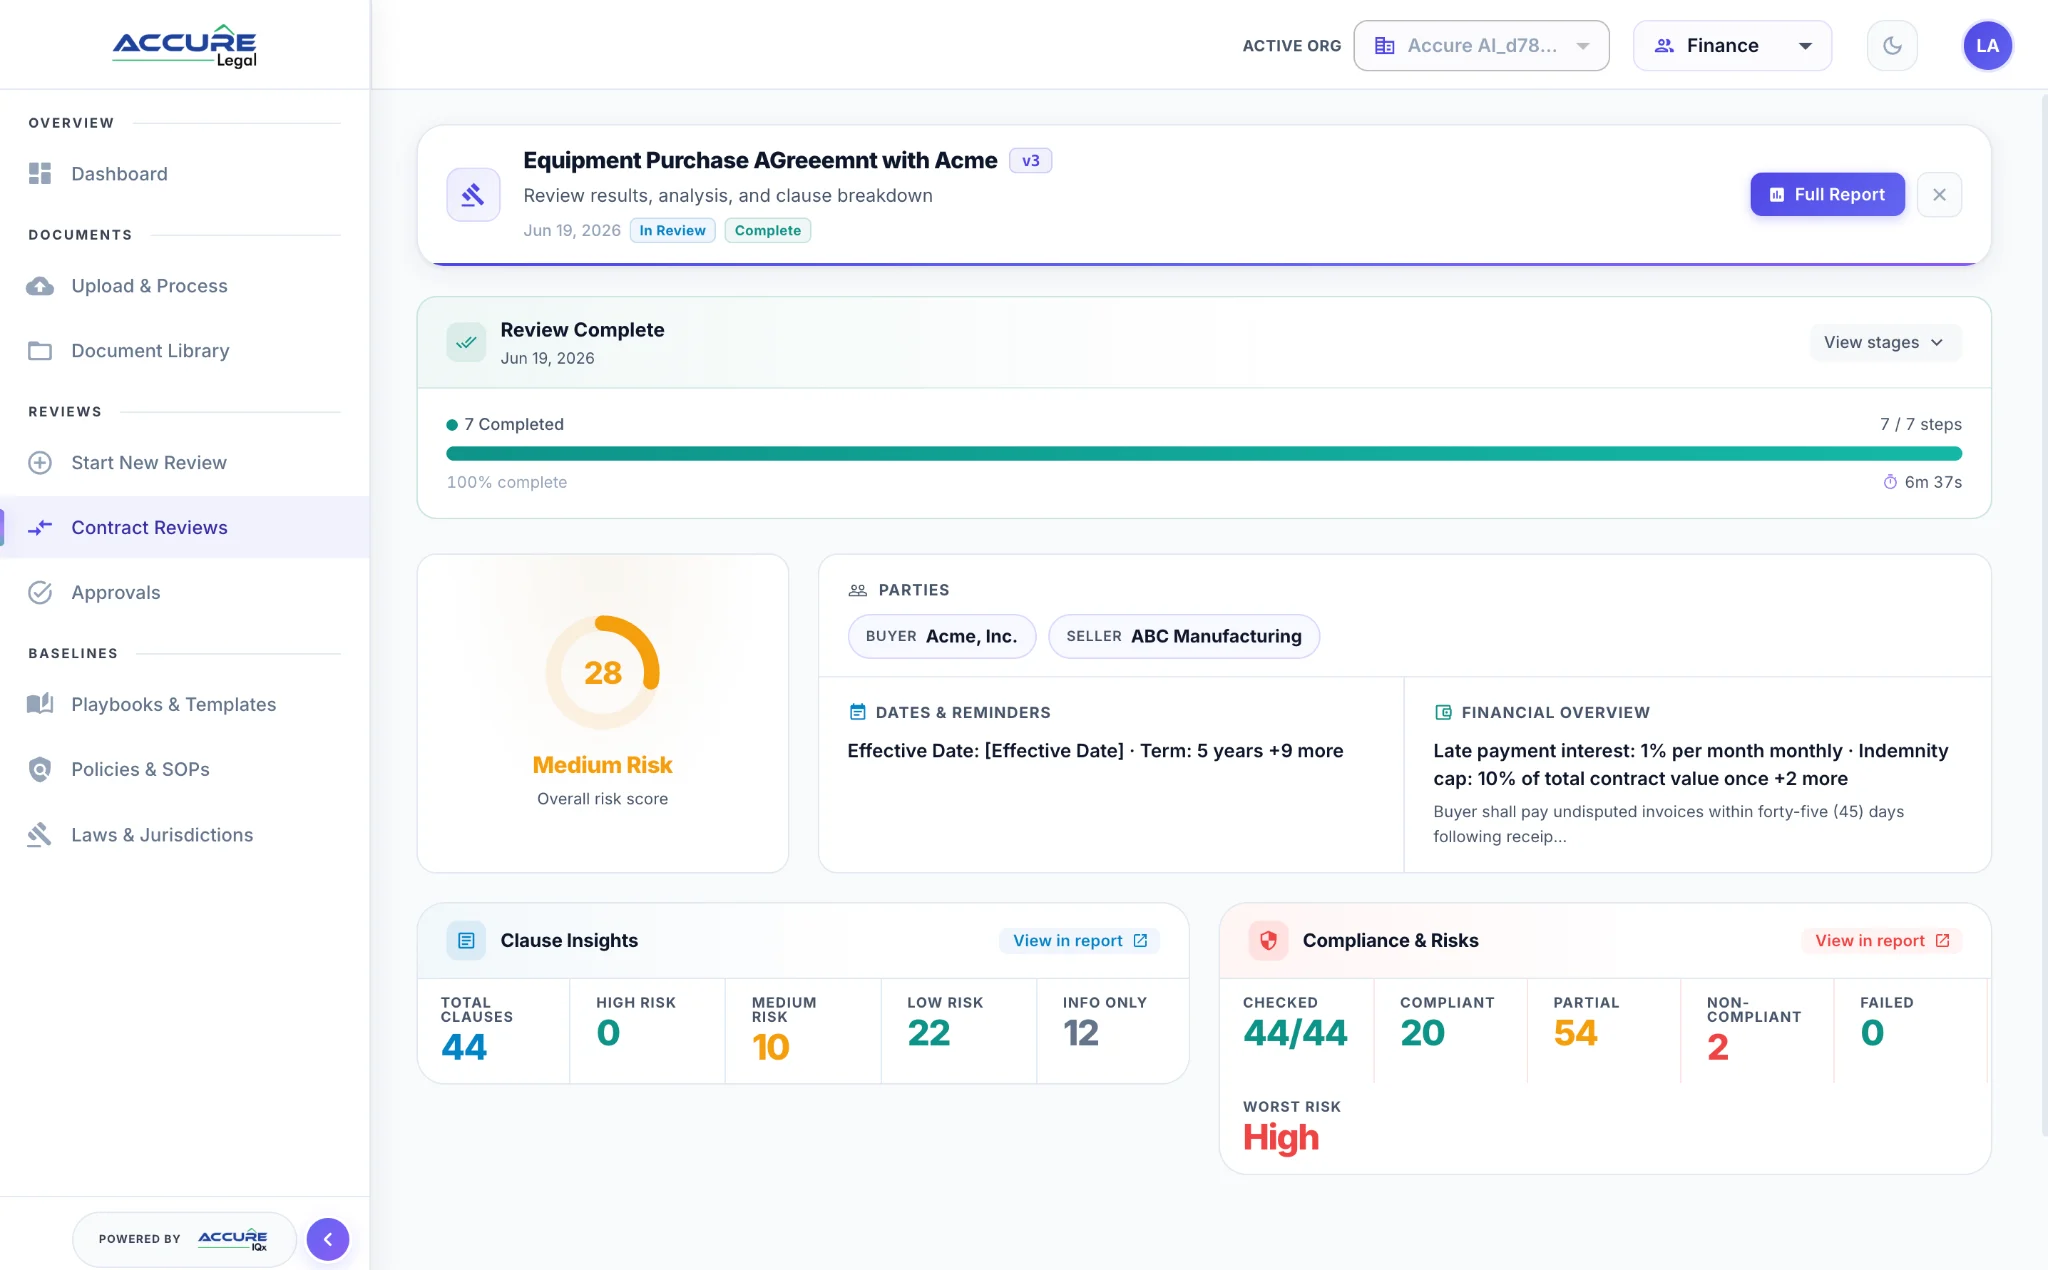
Task: Click the In Review status badge
Action: [672, 231]
